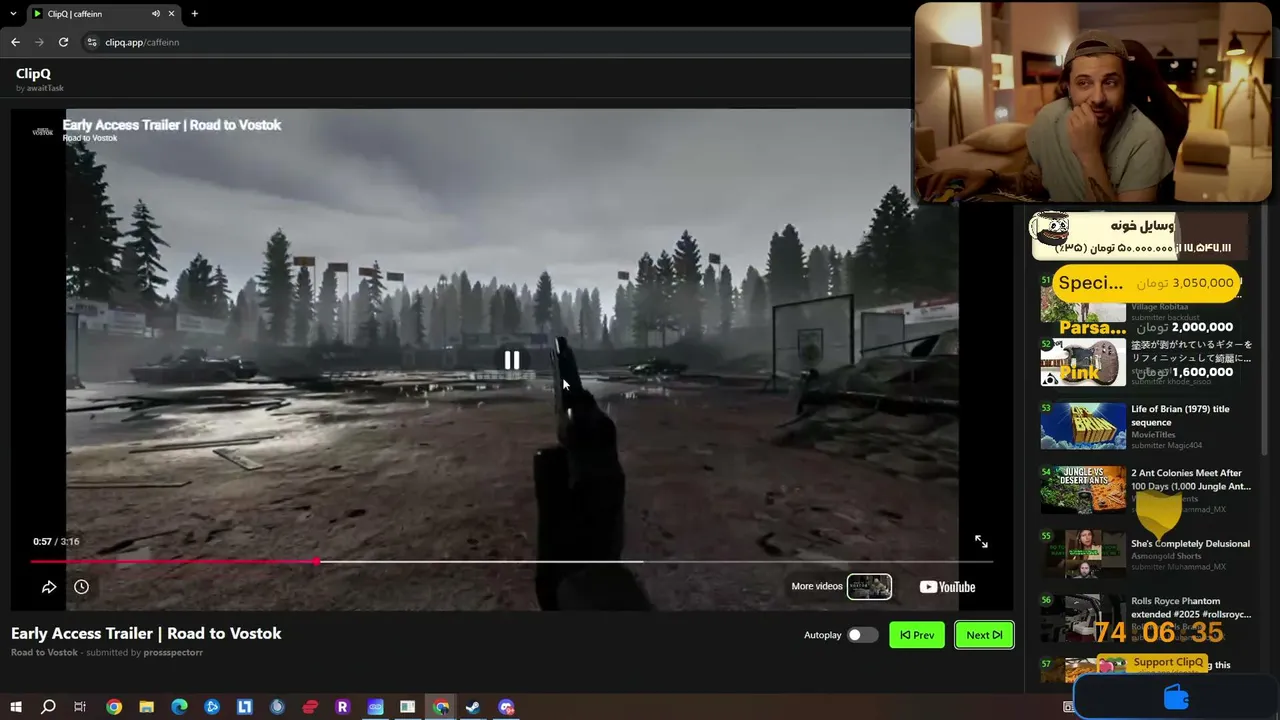Screen dimensions: 1280x720
Task: Open File Explorer from the taskbar
Action: pos(146,707)
